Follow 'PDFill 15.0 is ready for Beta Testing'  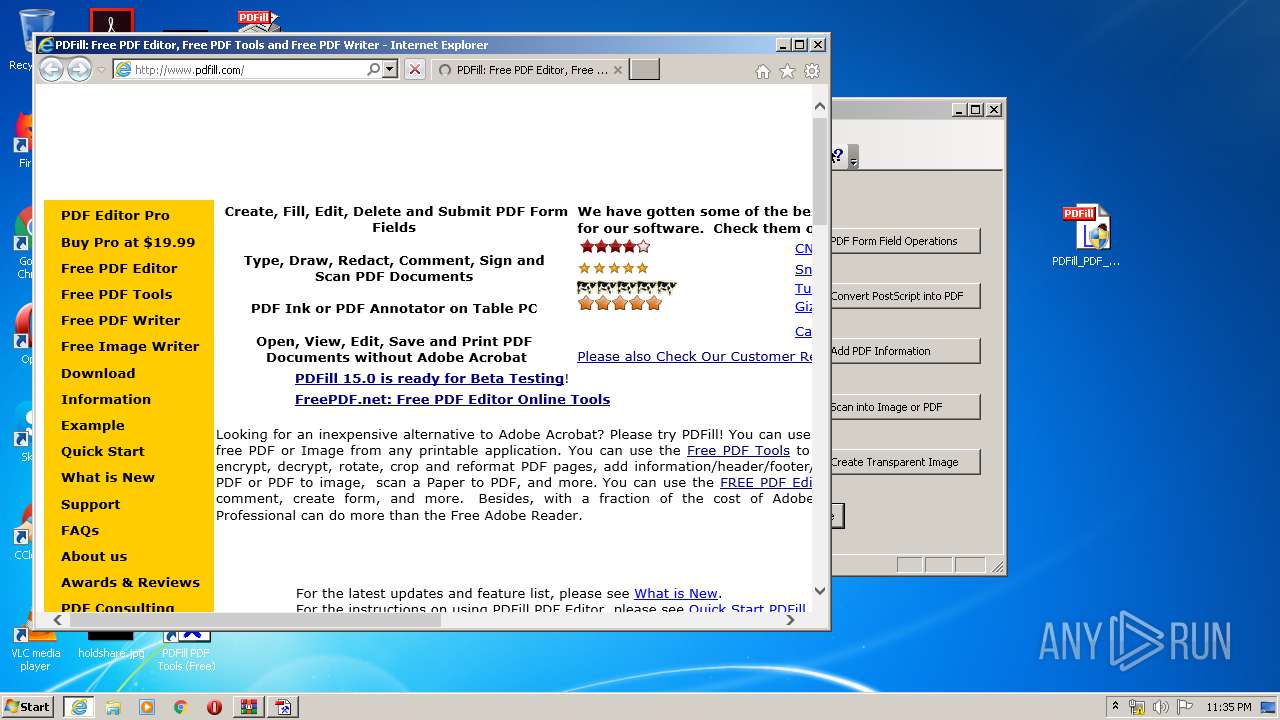(430, 378)
